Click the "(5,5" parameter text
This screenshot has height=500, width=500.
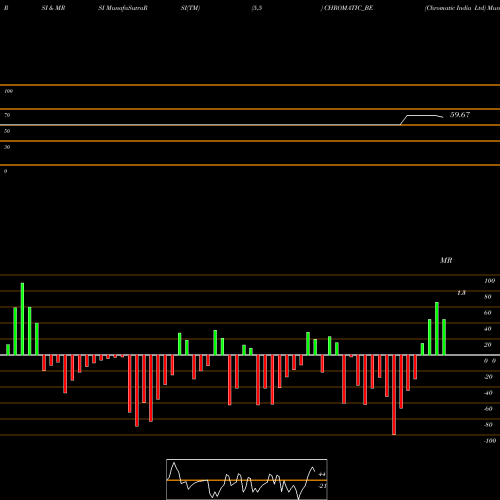point(257,8)
